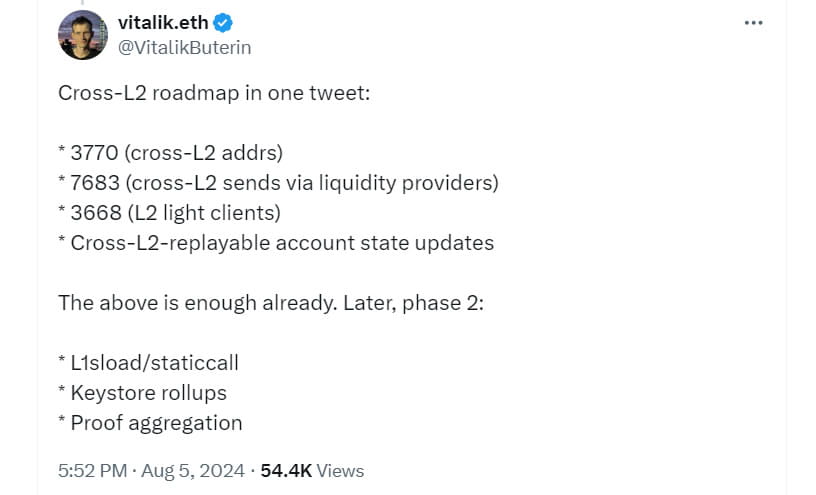816x495 pixels.
Task: Open the three-dot More options menu
Action: pos(754,22)
